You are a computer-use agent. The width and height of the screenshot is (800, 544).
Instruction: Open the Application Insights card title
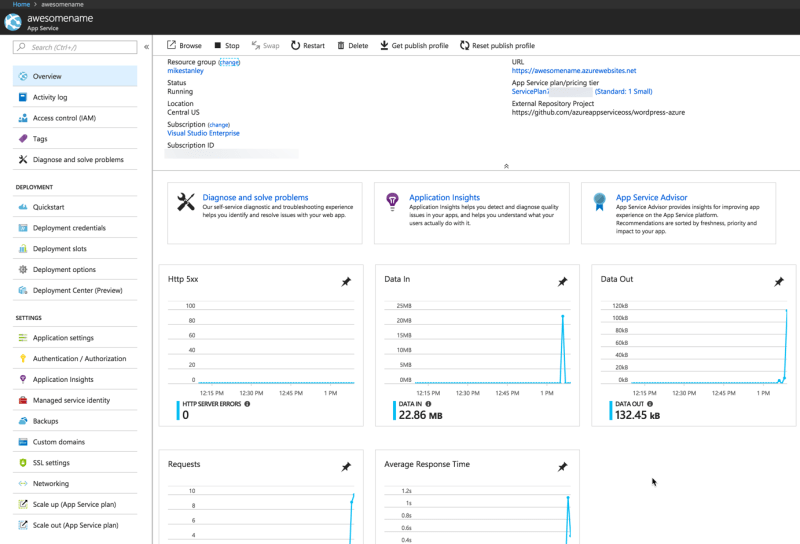click(444, 197)
